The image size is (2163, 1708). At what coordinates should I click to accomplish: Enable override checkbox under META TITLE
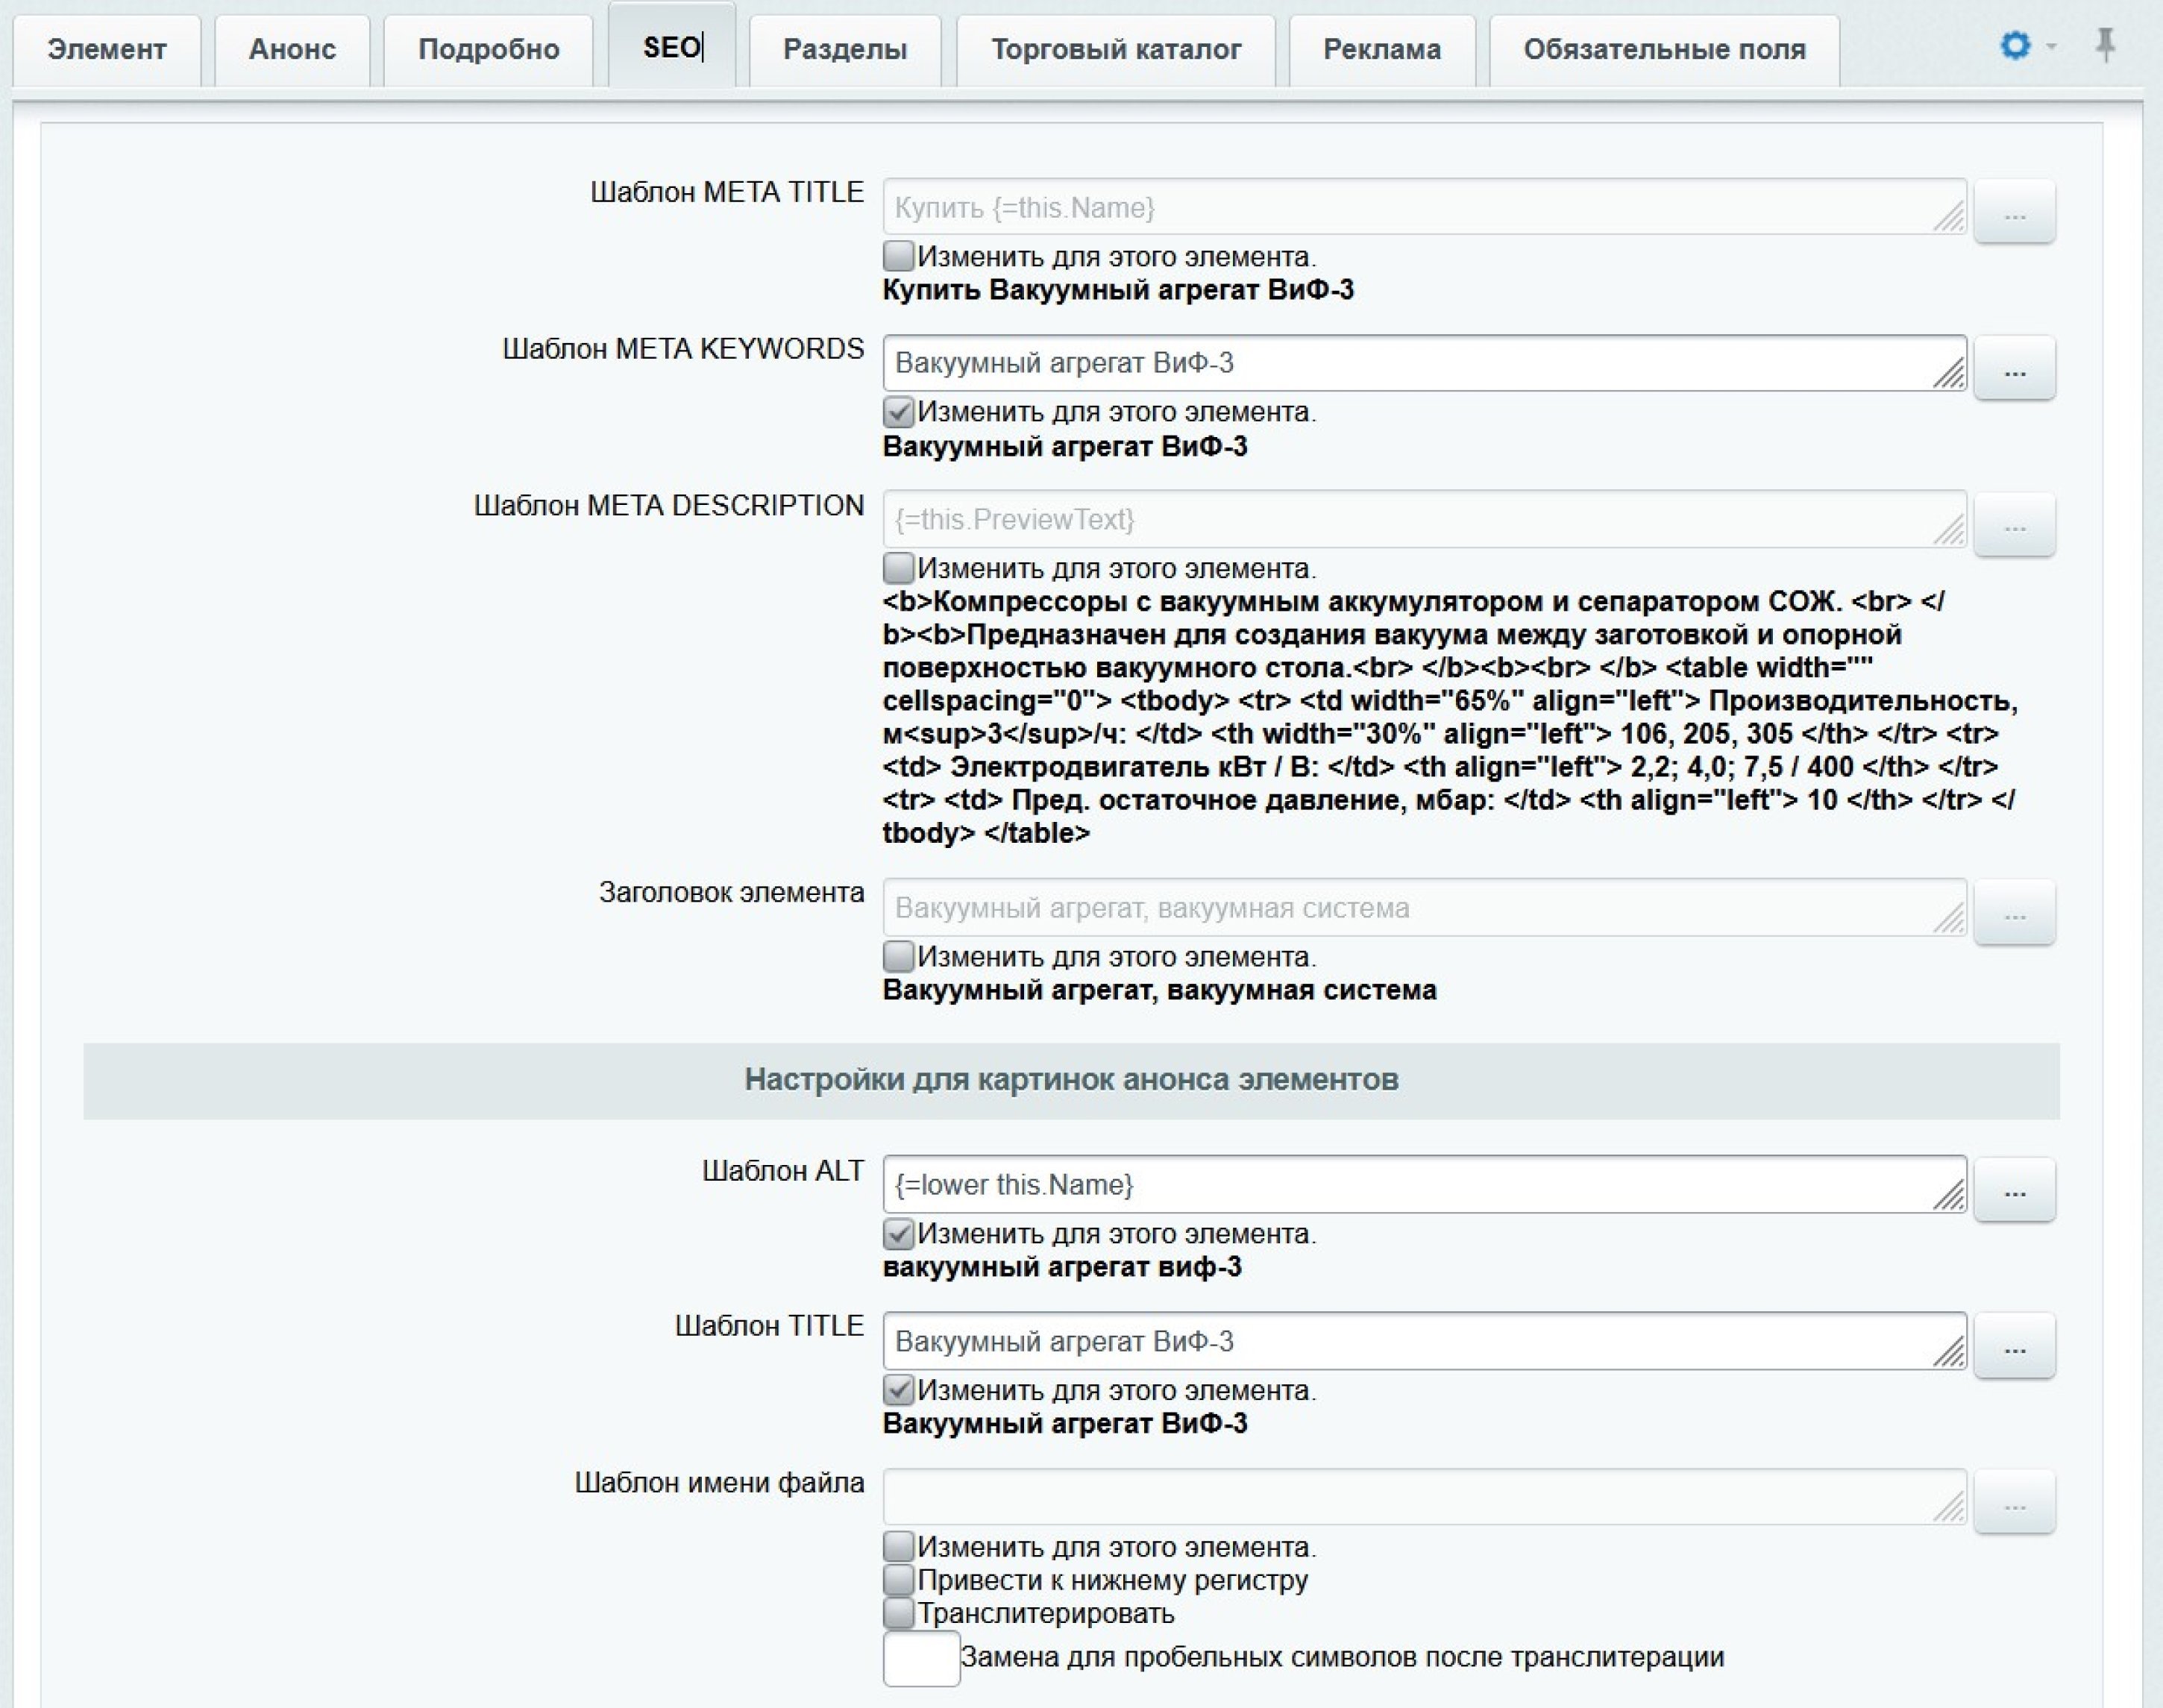(898, 256)
